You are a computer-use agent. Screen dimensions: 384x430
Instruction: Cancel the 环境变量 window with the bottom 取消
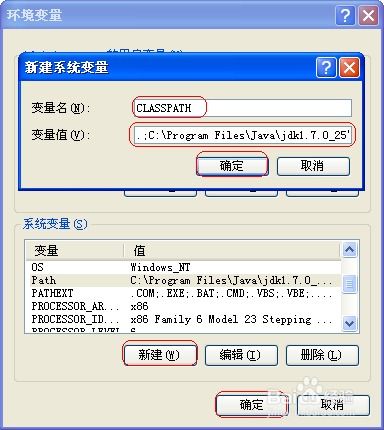point(333,405)
